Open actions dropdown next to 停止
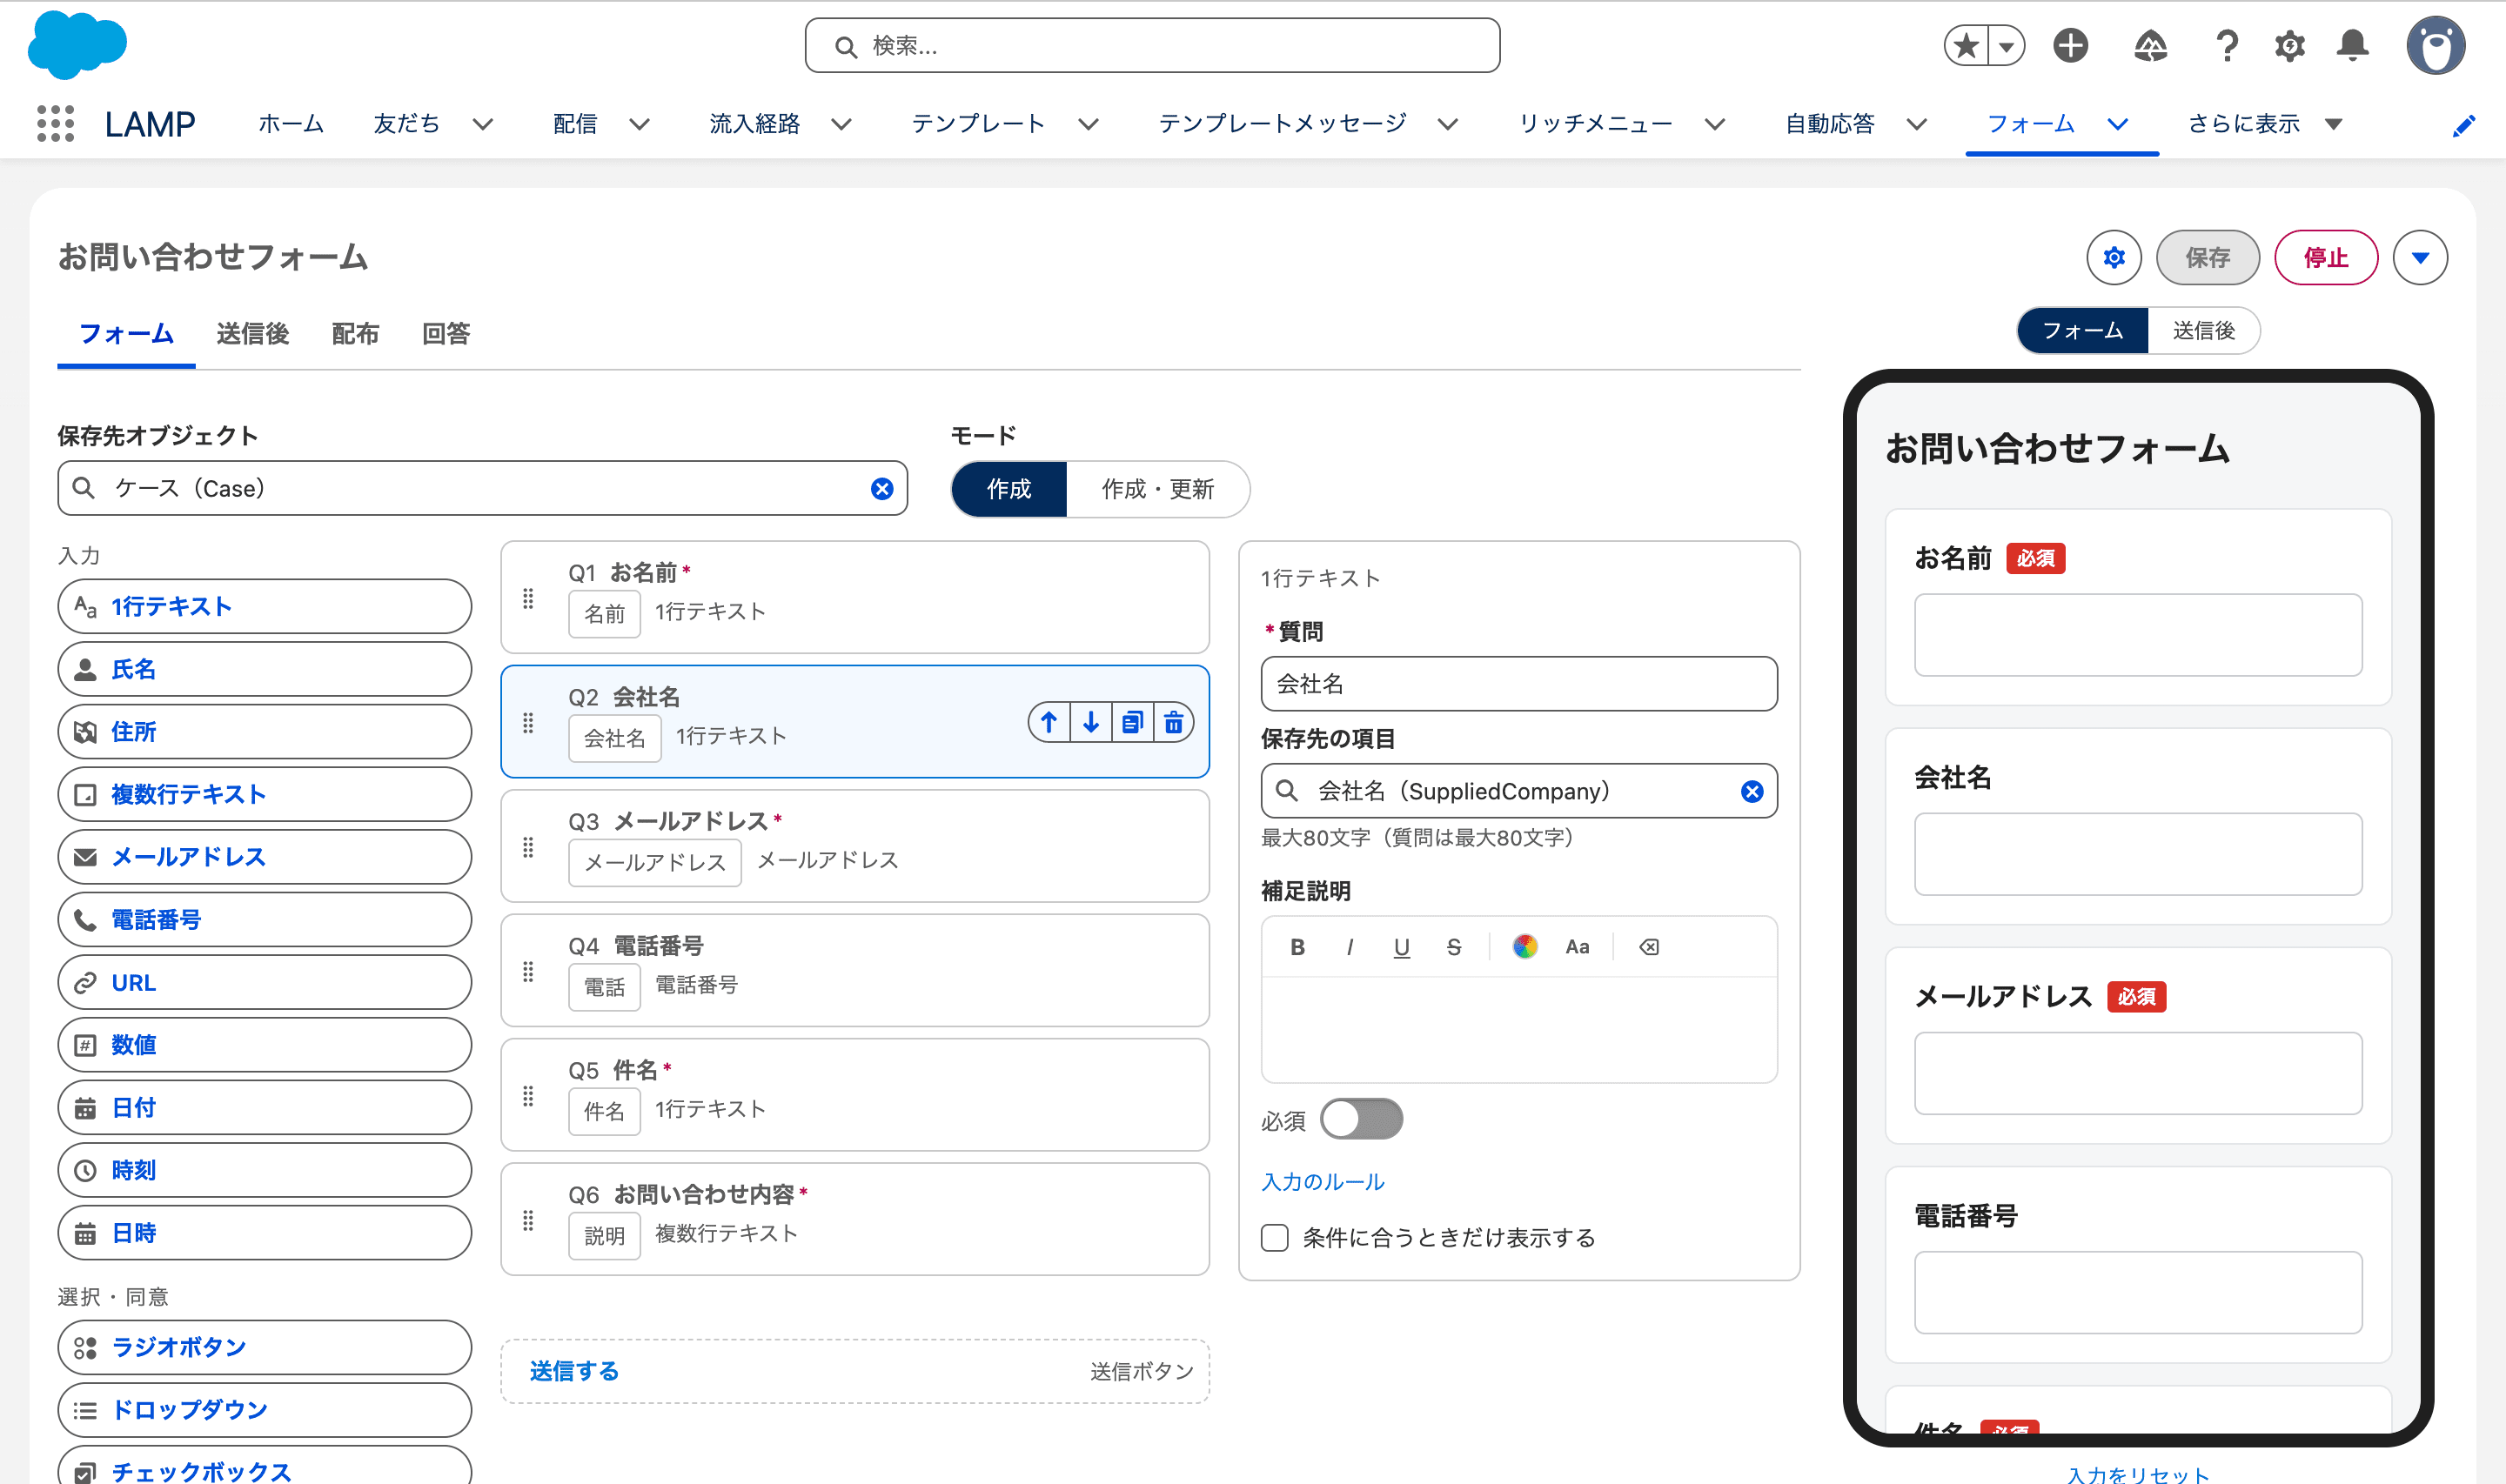Screen dimensions: 2506x1484 (x=2419, y=257)
